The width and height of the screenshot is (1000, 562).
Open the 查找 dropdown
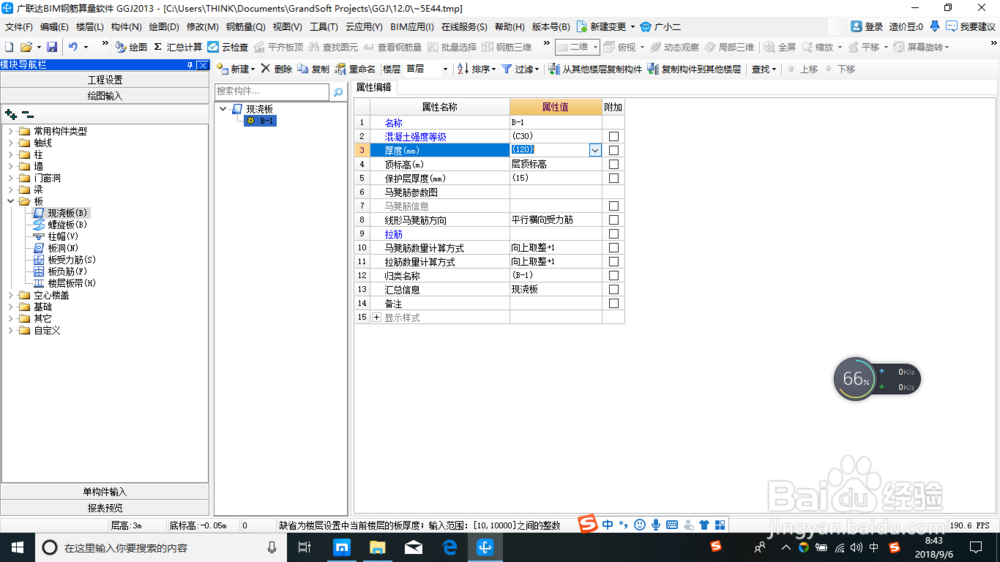coord(763,69)
